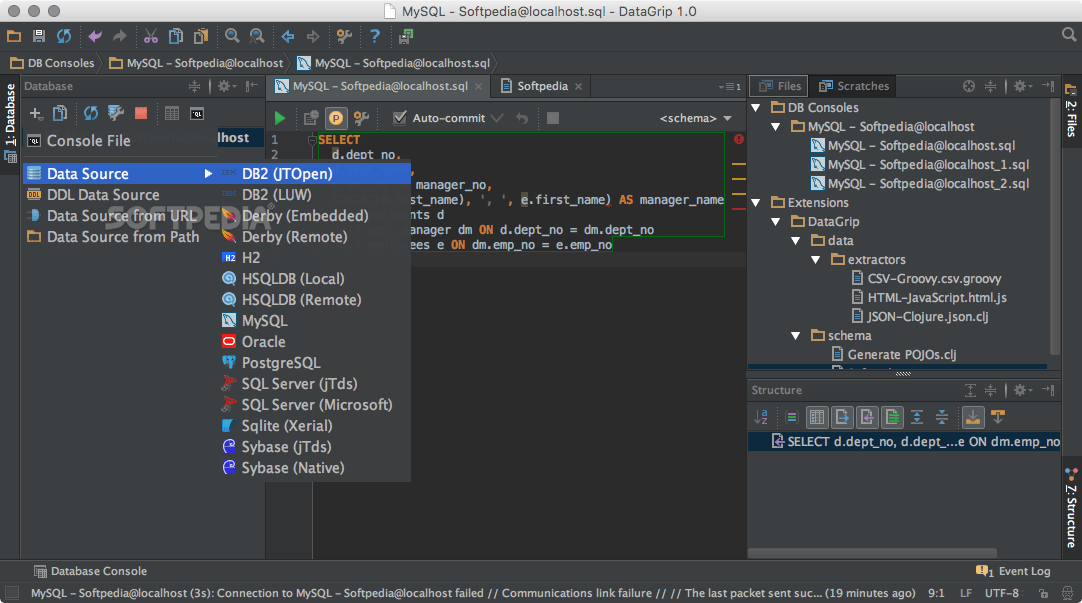
Task: Open the <schema> dropdown
Action: (695, 118)
